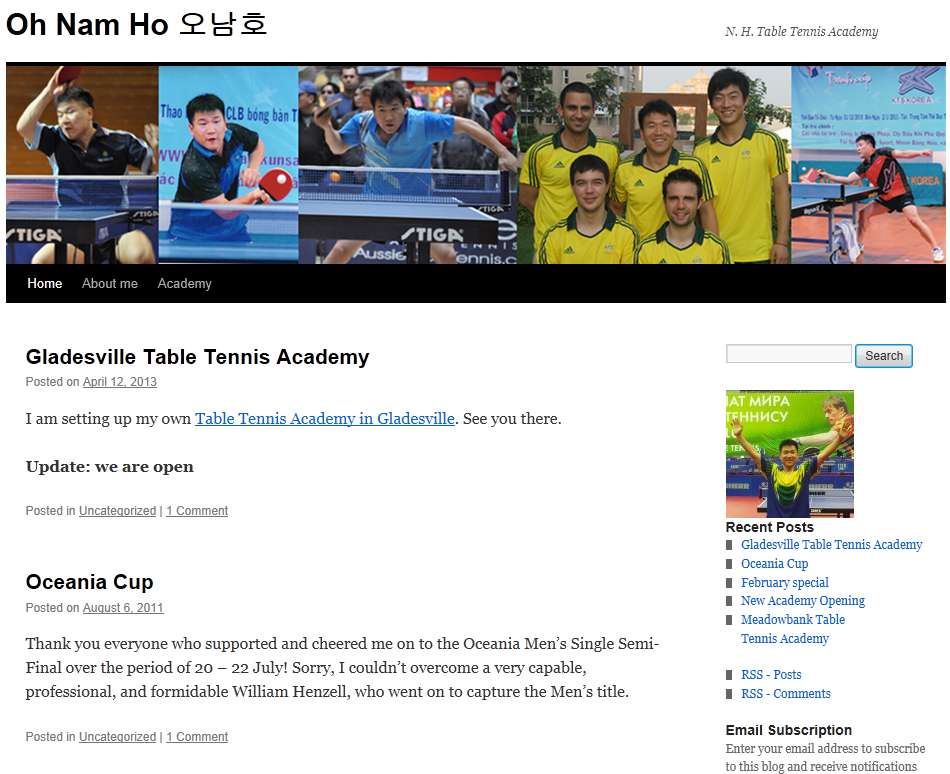Open the About me page
The height and width of the screenshot is (774, 950).
point(110,283)
